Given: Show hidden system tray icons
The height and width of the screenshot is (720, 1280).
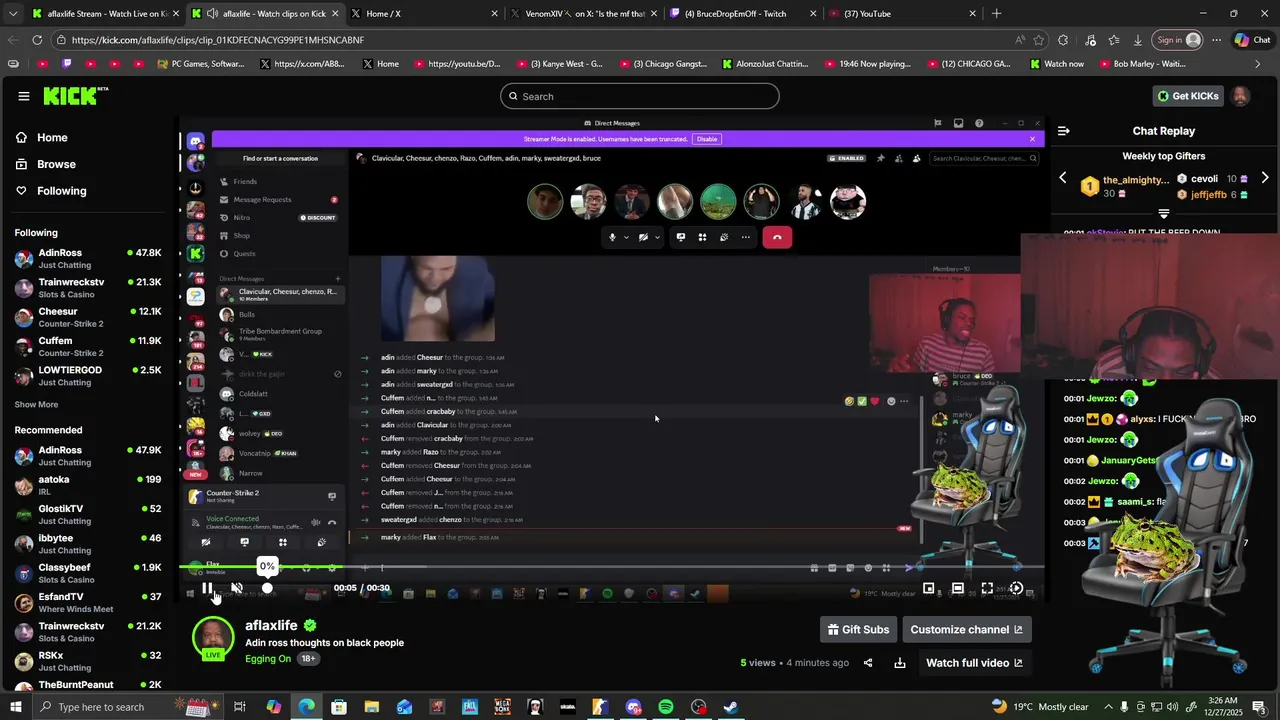Looking at the screenshot, I should (x=1108, y=707).
